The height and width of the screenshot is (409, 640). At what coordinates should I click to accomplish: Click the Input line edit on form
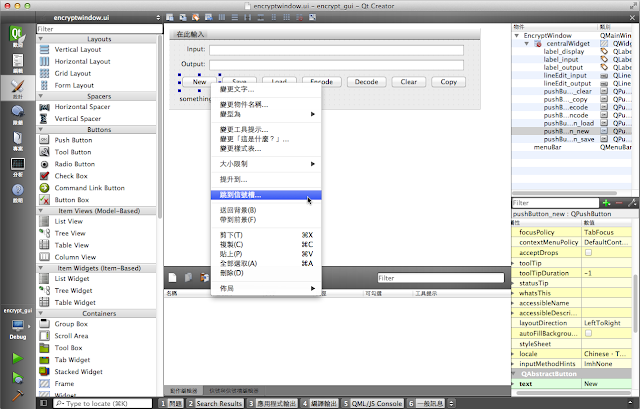tap(336, 50)
